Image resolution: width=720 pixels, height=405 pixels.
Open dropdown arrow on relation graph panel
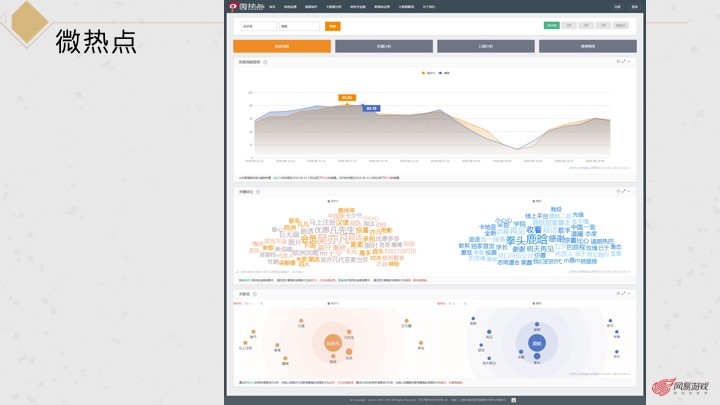[x=630, y=295]
